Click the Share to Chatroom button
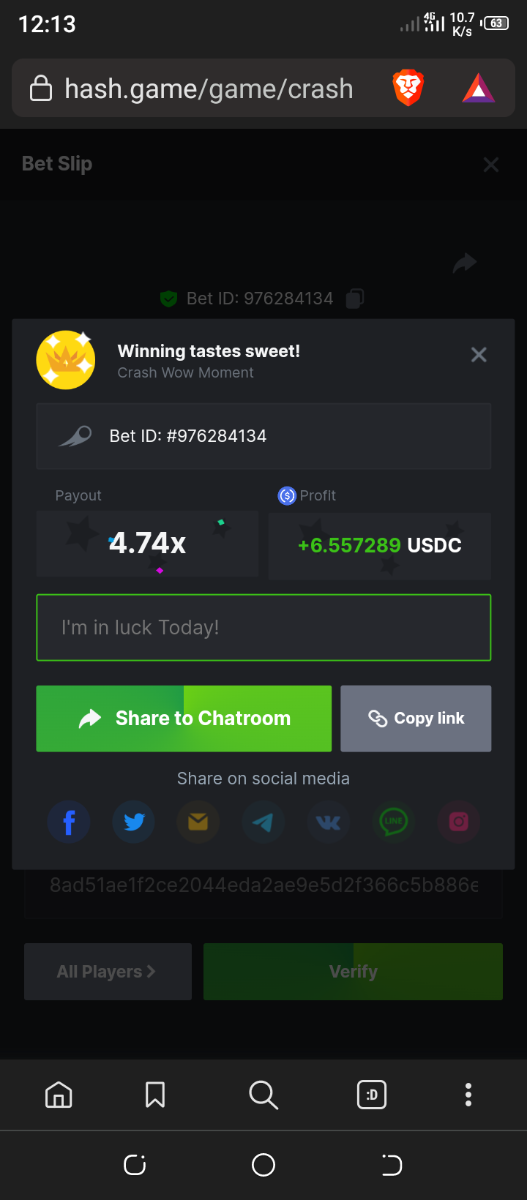 tap(184, 718)
